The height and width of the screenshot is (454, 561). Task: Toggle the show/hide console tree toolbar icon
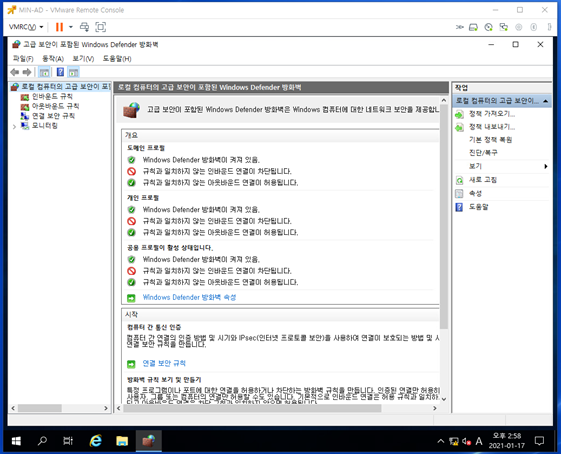coord(44,72)
